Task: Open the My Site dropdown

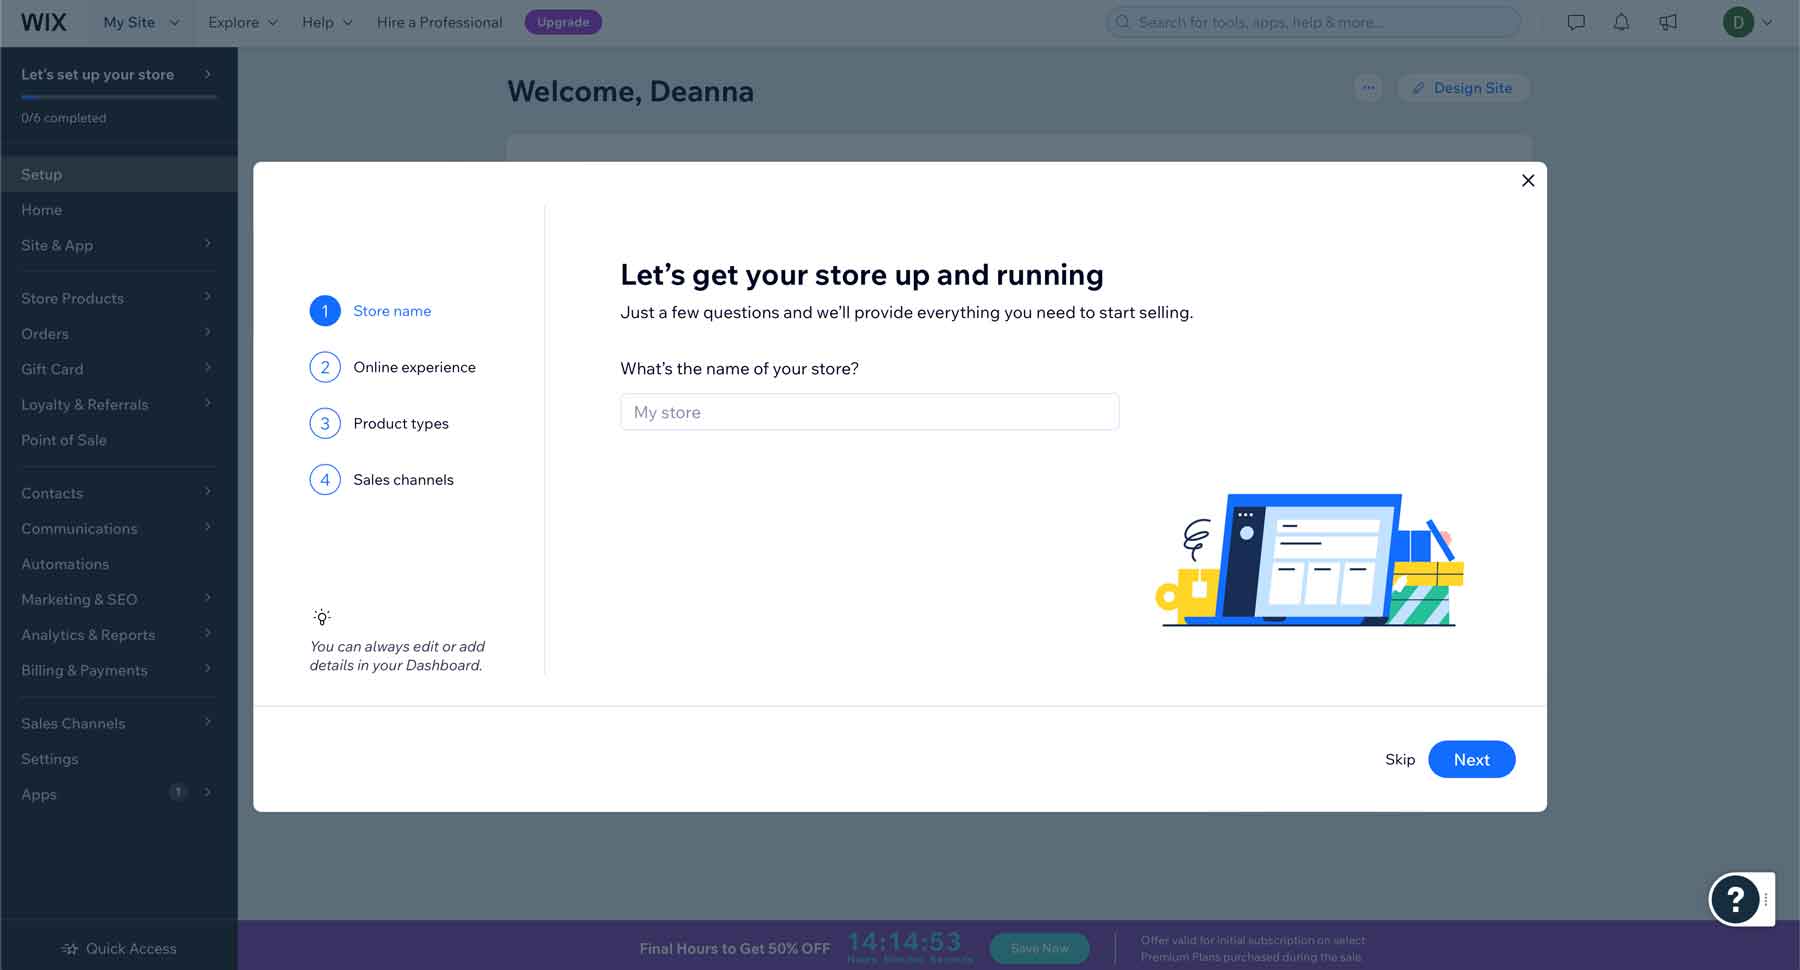Action: (139, 21)
